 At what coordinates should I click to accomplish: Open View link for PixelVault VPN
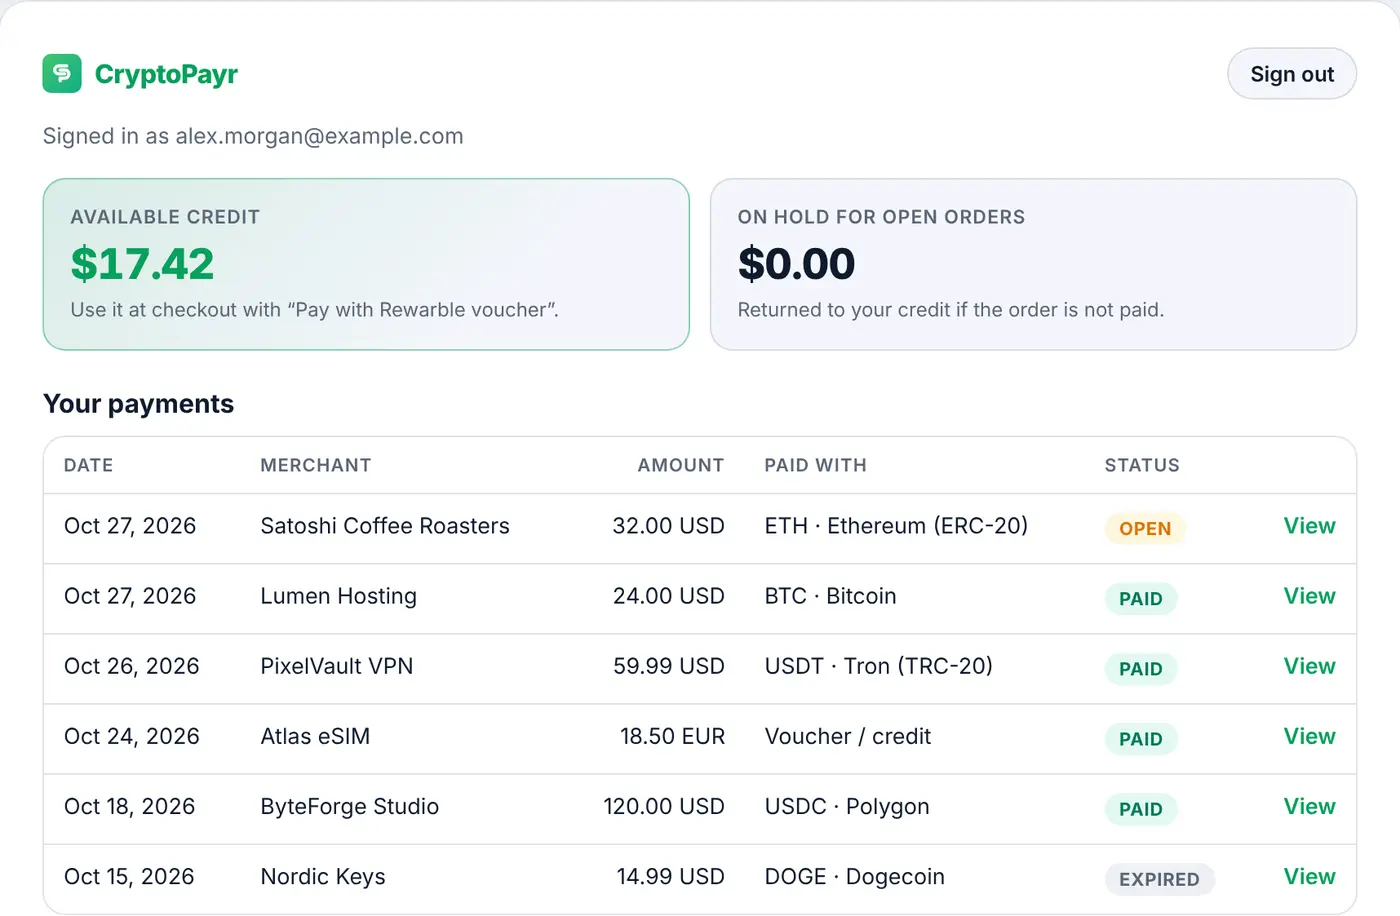click(x=1309, y=666)
